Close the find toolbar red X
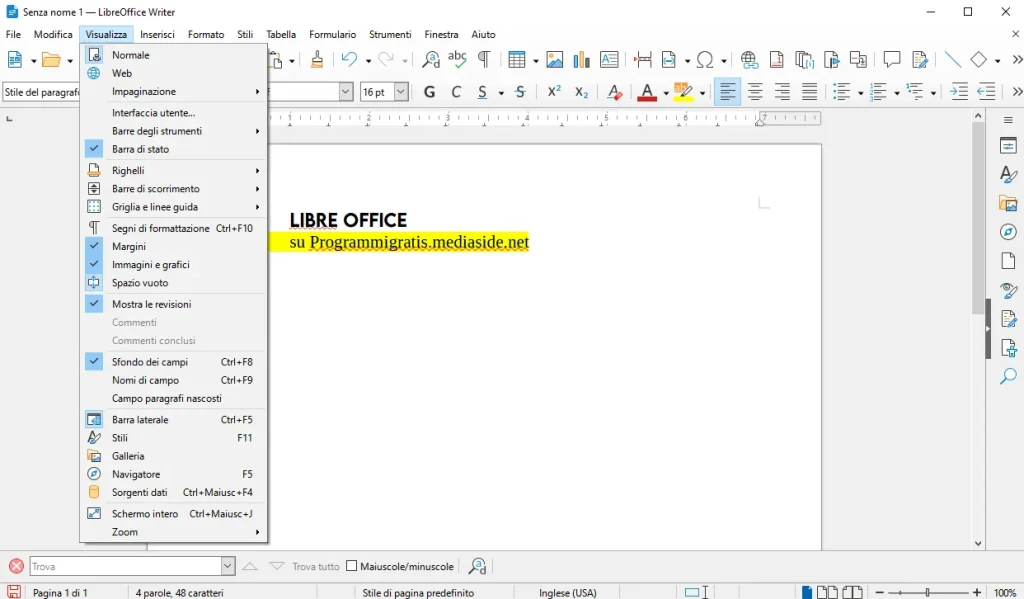 point(16,566)
